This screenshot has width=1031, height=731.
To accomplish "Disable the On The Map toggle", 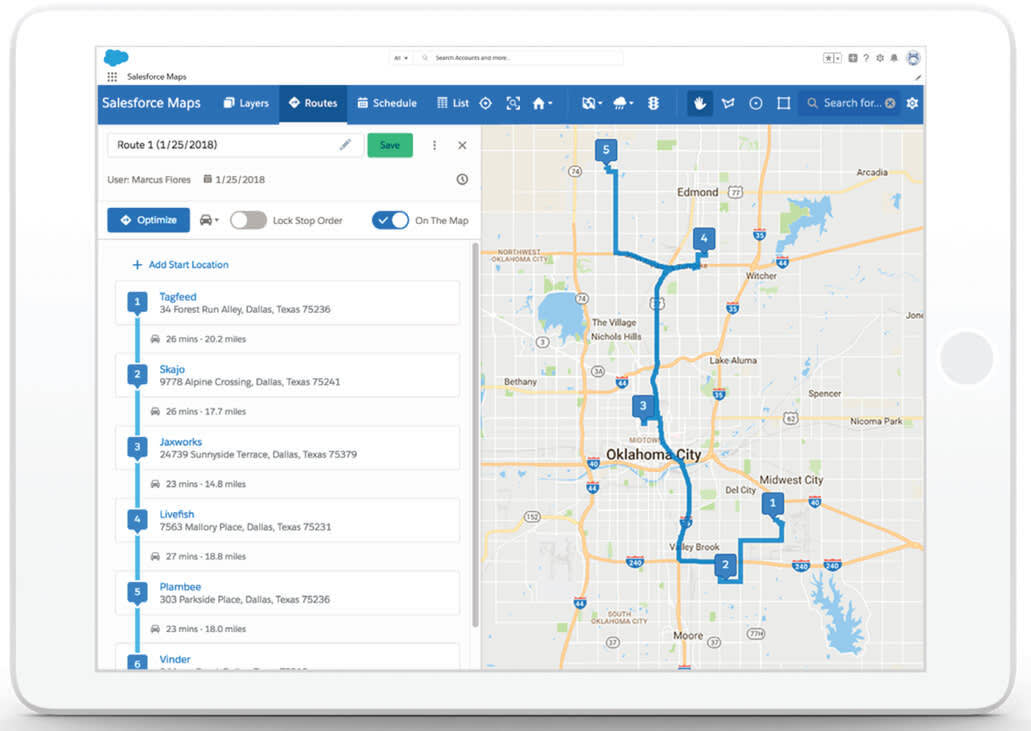I will [390, 220].
